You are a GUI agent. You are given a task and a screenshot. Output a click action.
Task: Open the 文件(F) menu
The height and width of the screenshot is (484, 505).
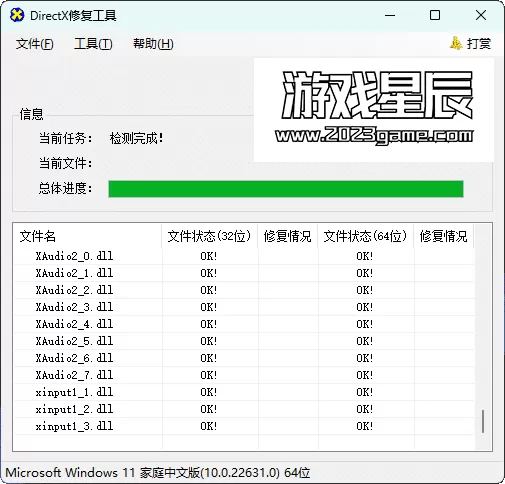point(34,44)
